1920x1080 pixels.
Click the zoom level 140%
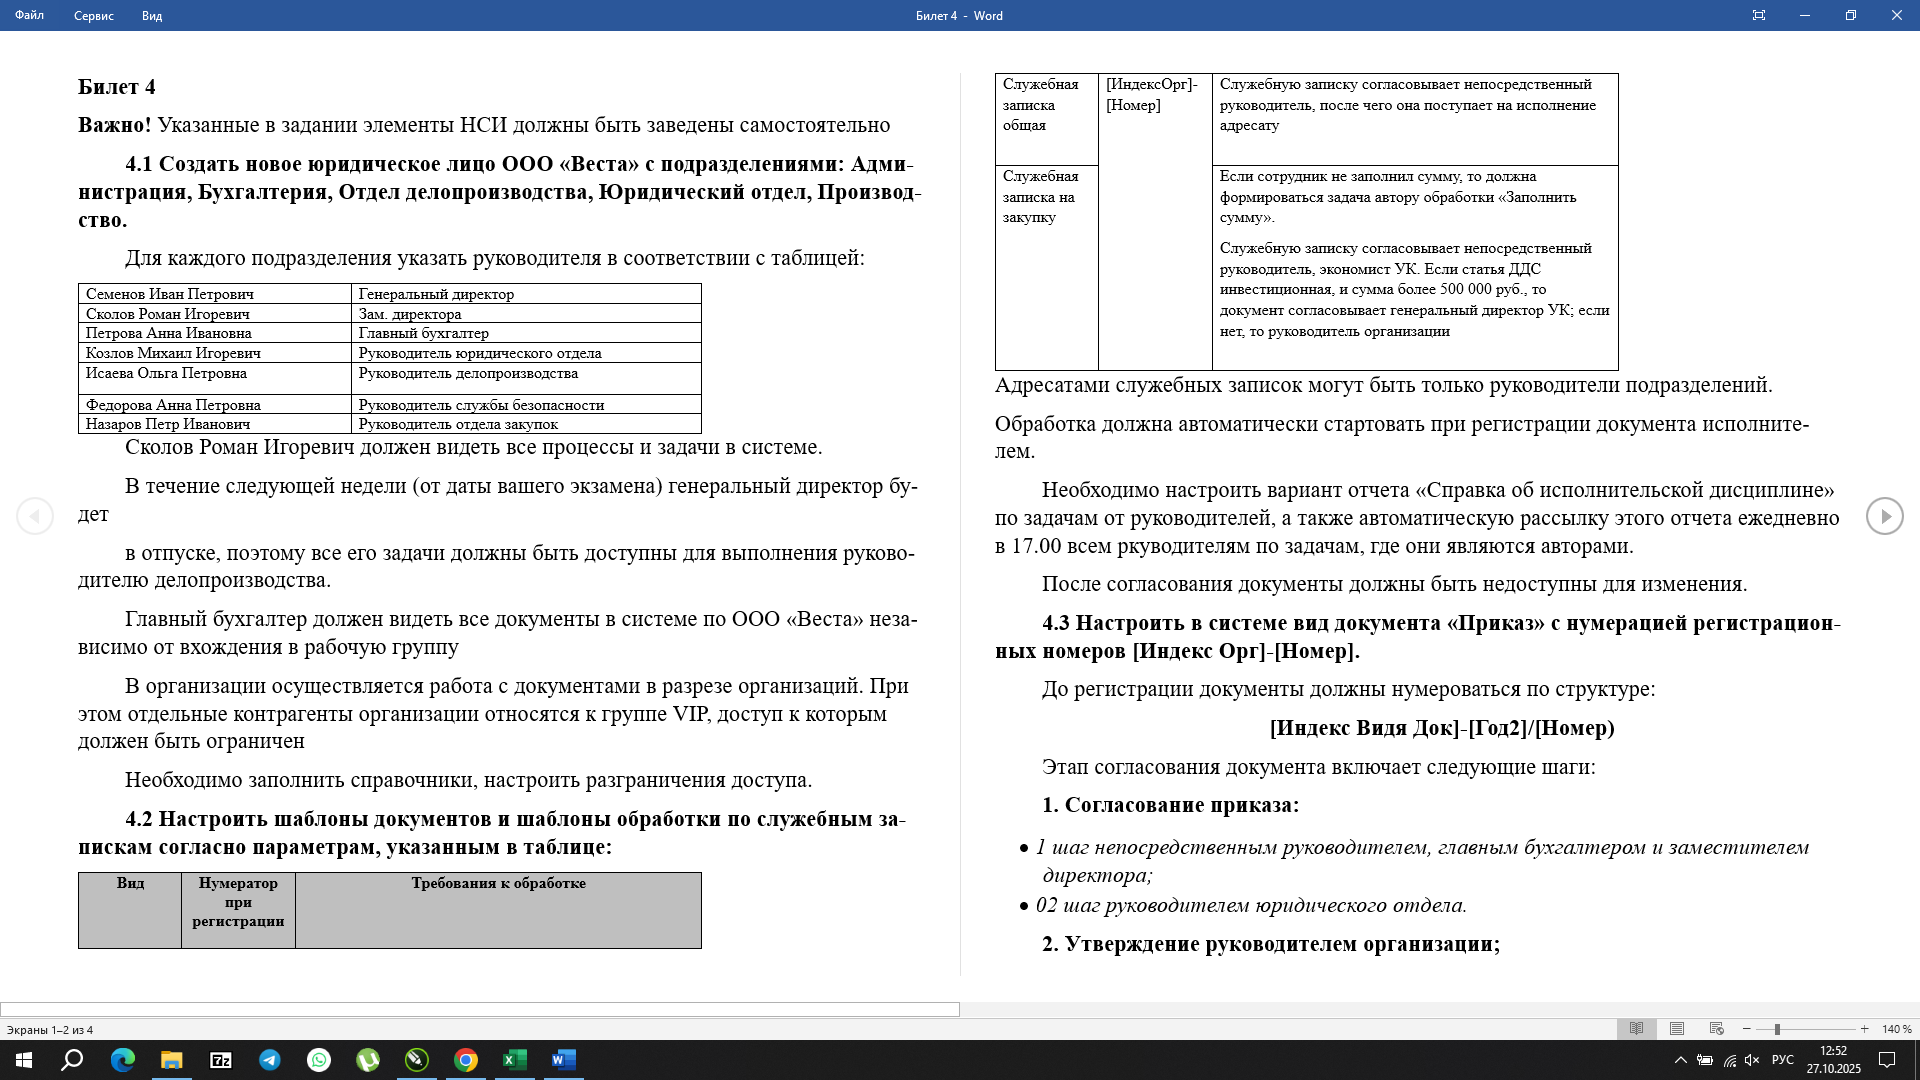pyautogui.click(x=1897, y=1028)
